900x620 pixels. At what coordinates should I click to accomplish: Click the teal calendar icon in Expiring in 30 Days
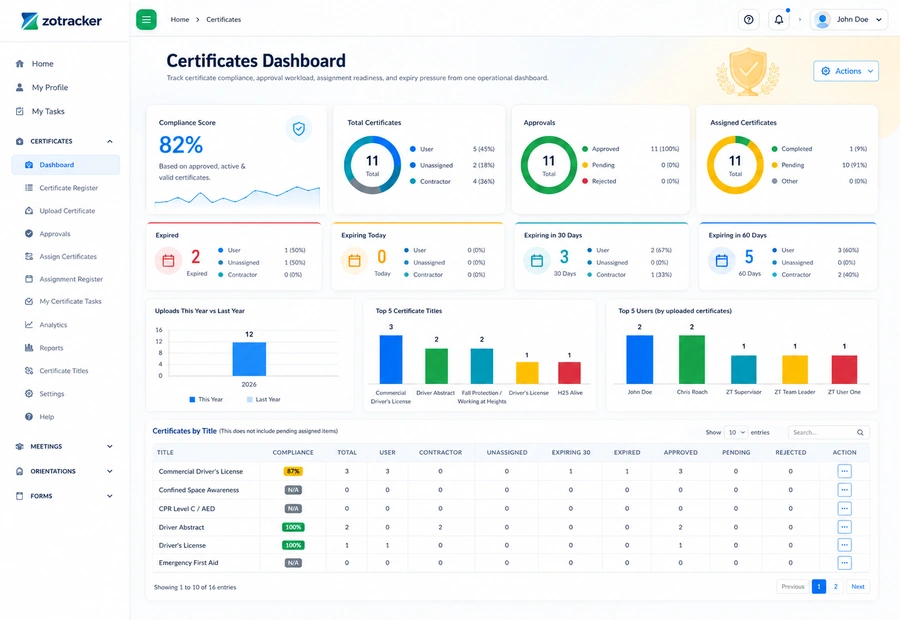(537, 261)
